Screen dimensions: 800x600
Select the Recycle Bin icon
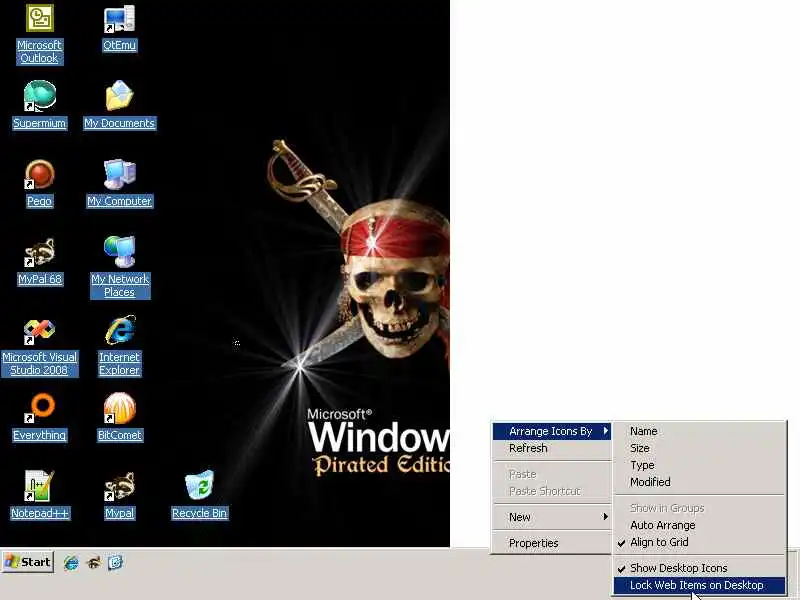199,495
